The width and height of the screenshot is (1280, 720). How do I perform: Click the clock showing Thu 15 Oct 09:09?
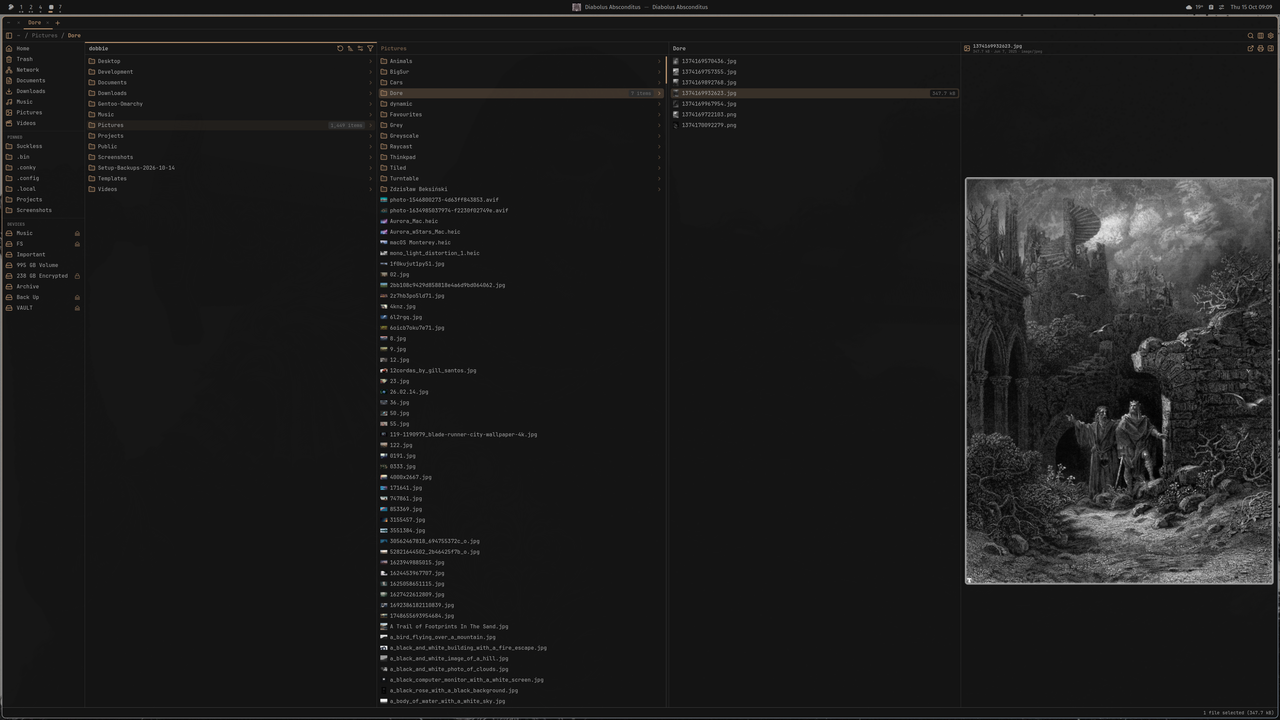1251,7
